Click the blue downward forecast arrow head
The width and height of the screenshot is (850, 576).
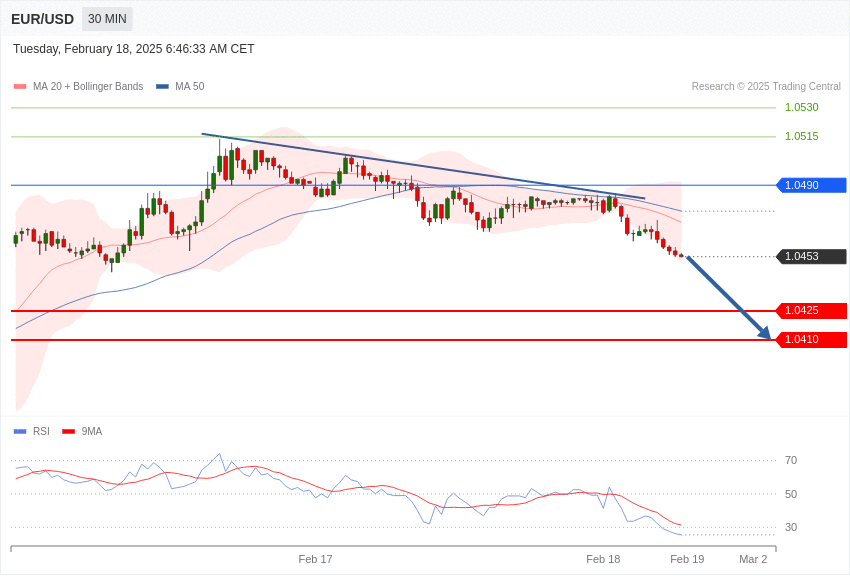[x=765, y=333]
